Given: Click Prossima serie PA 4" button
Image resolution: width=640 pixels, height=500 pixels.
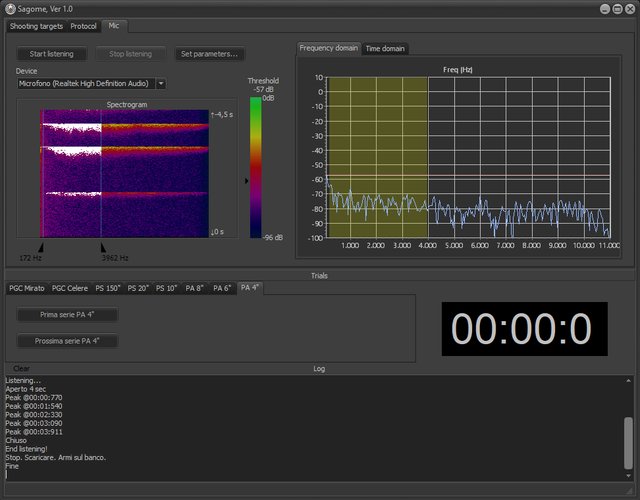Looking at the screenshot, I should click(x=67, y=341).
